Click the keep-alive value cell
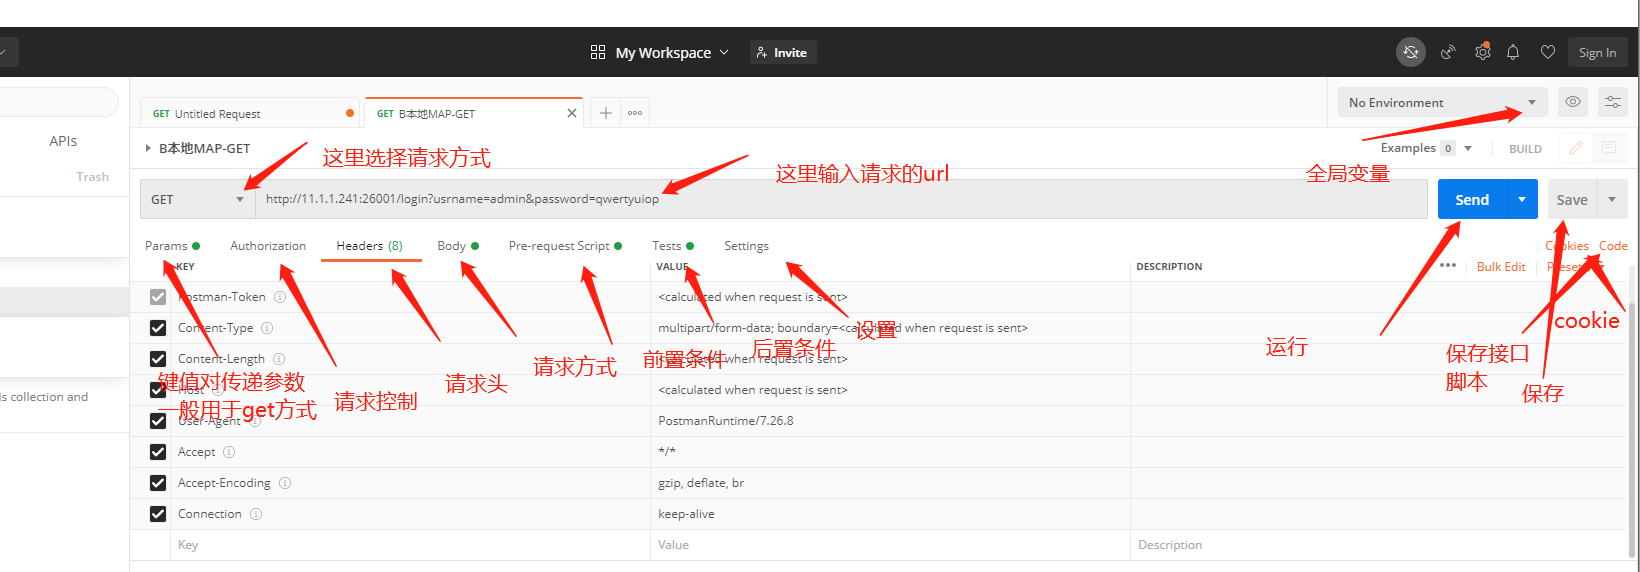 click(890, 514)
